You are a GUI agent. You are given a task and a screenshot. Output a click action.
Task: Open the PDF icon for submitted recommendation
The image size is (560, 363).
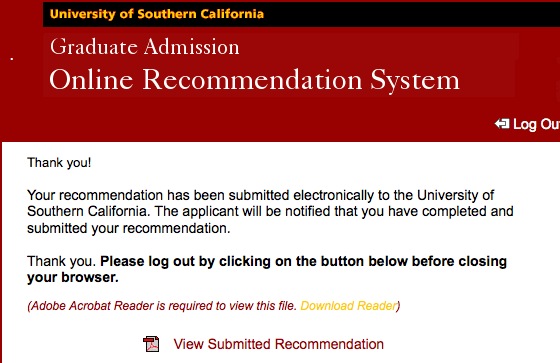pyautogui.click(x=151, y=344)
